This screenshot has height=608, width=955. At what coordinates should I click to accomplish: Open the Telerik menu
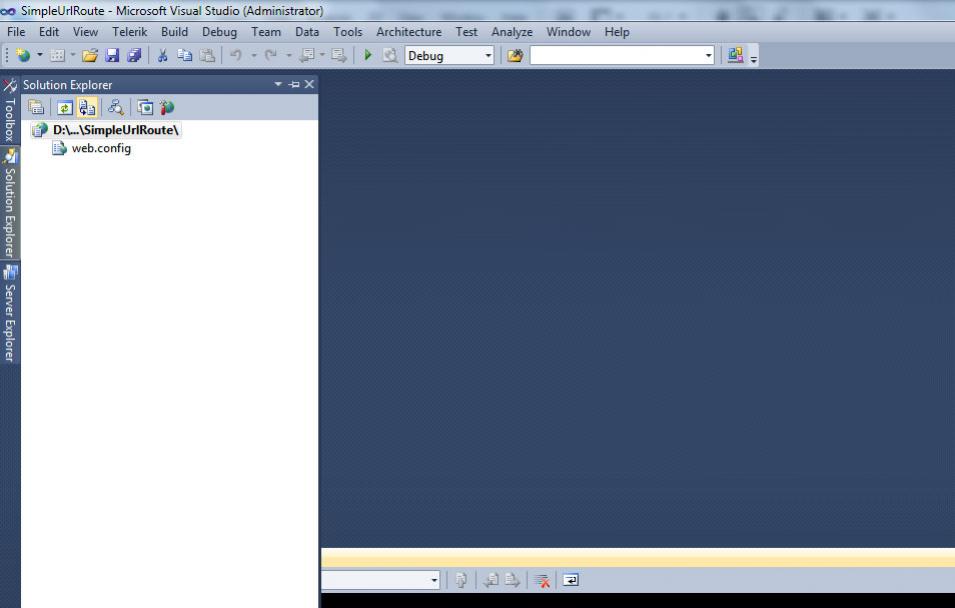coord(129,32)
